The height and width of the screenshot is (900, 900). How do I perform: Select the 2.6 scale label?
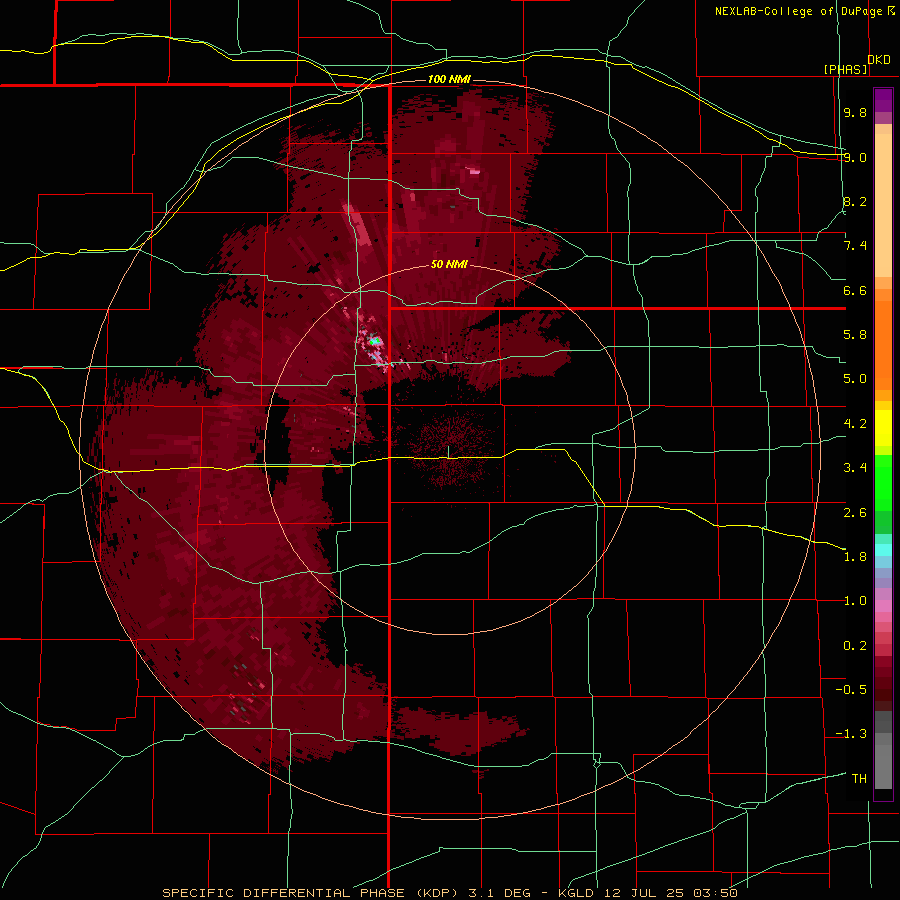(855, 513)
